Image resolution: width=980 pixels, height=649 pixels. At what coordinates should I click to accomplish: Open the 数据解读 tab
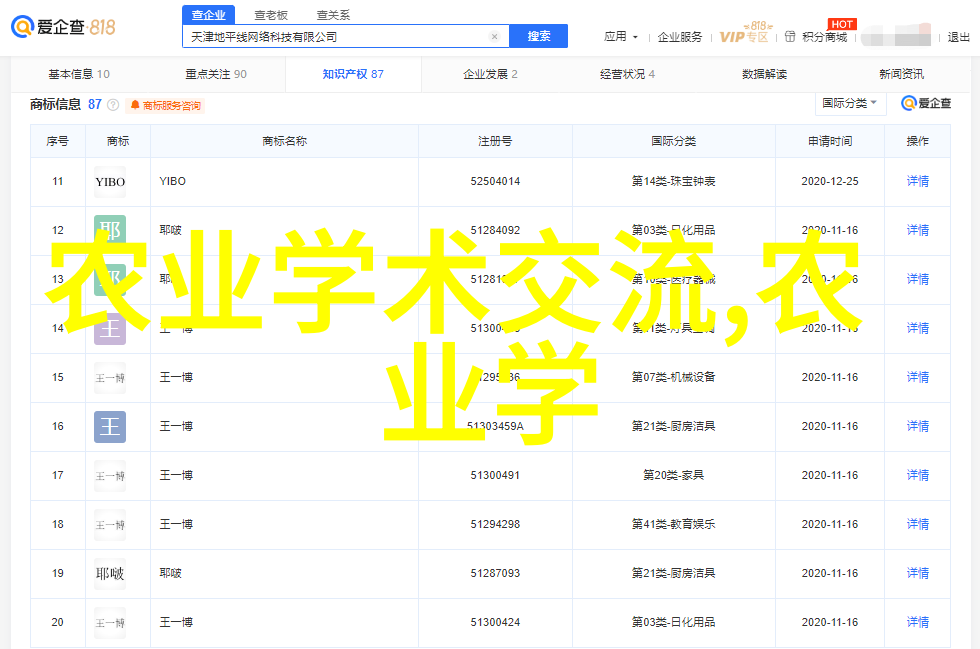pyautogui.click(x=764, y=74)
